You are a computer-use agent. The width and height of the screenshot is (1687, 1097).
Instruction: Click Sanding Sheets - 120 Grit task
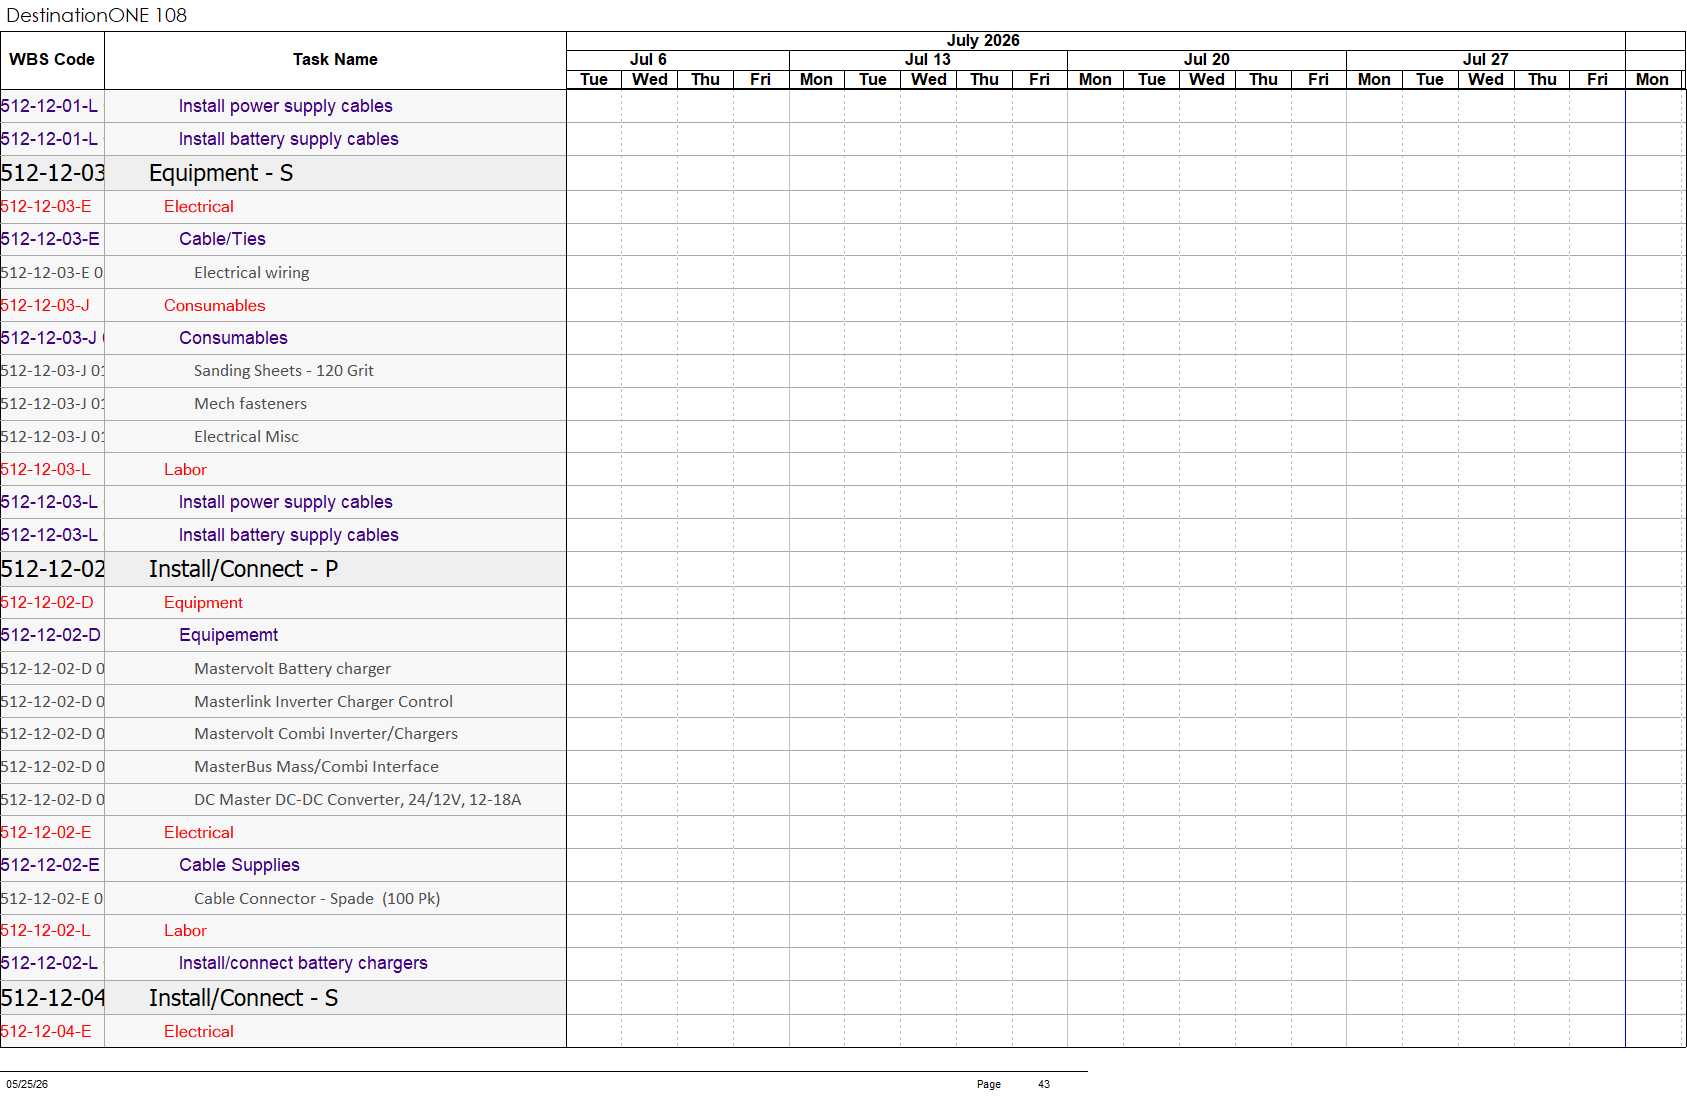tap(284, 371)
